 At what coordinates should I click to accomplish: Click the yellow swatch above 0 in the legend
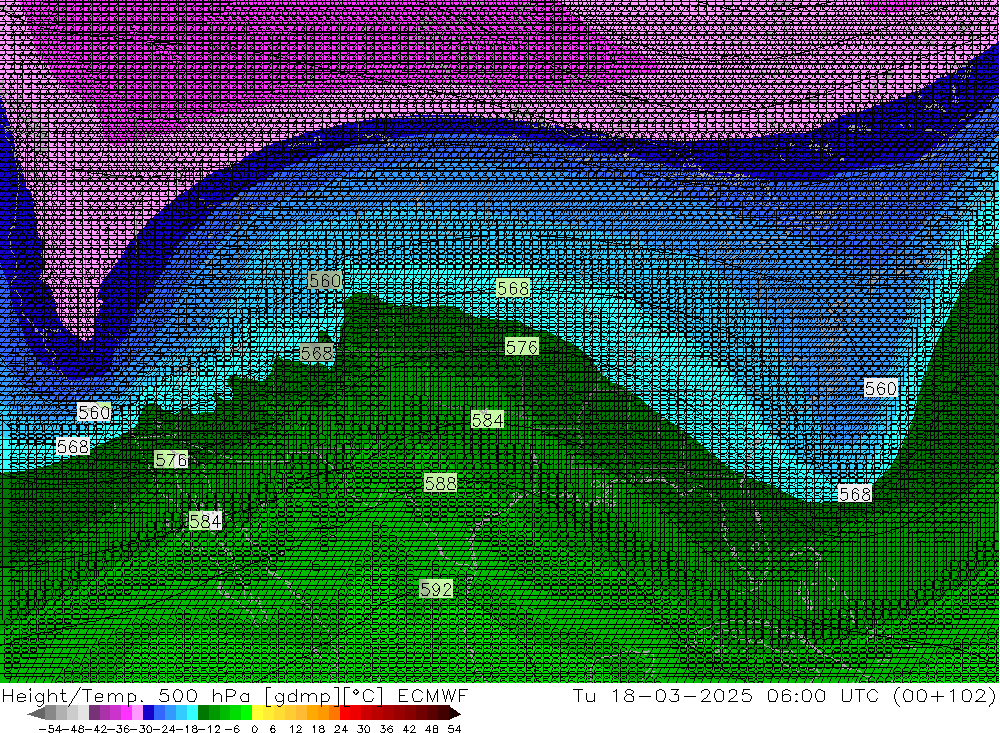(x=258, y=713)
